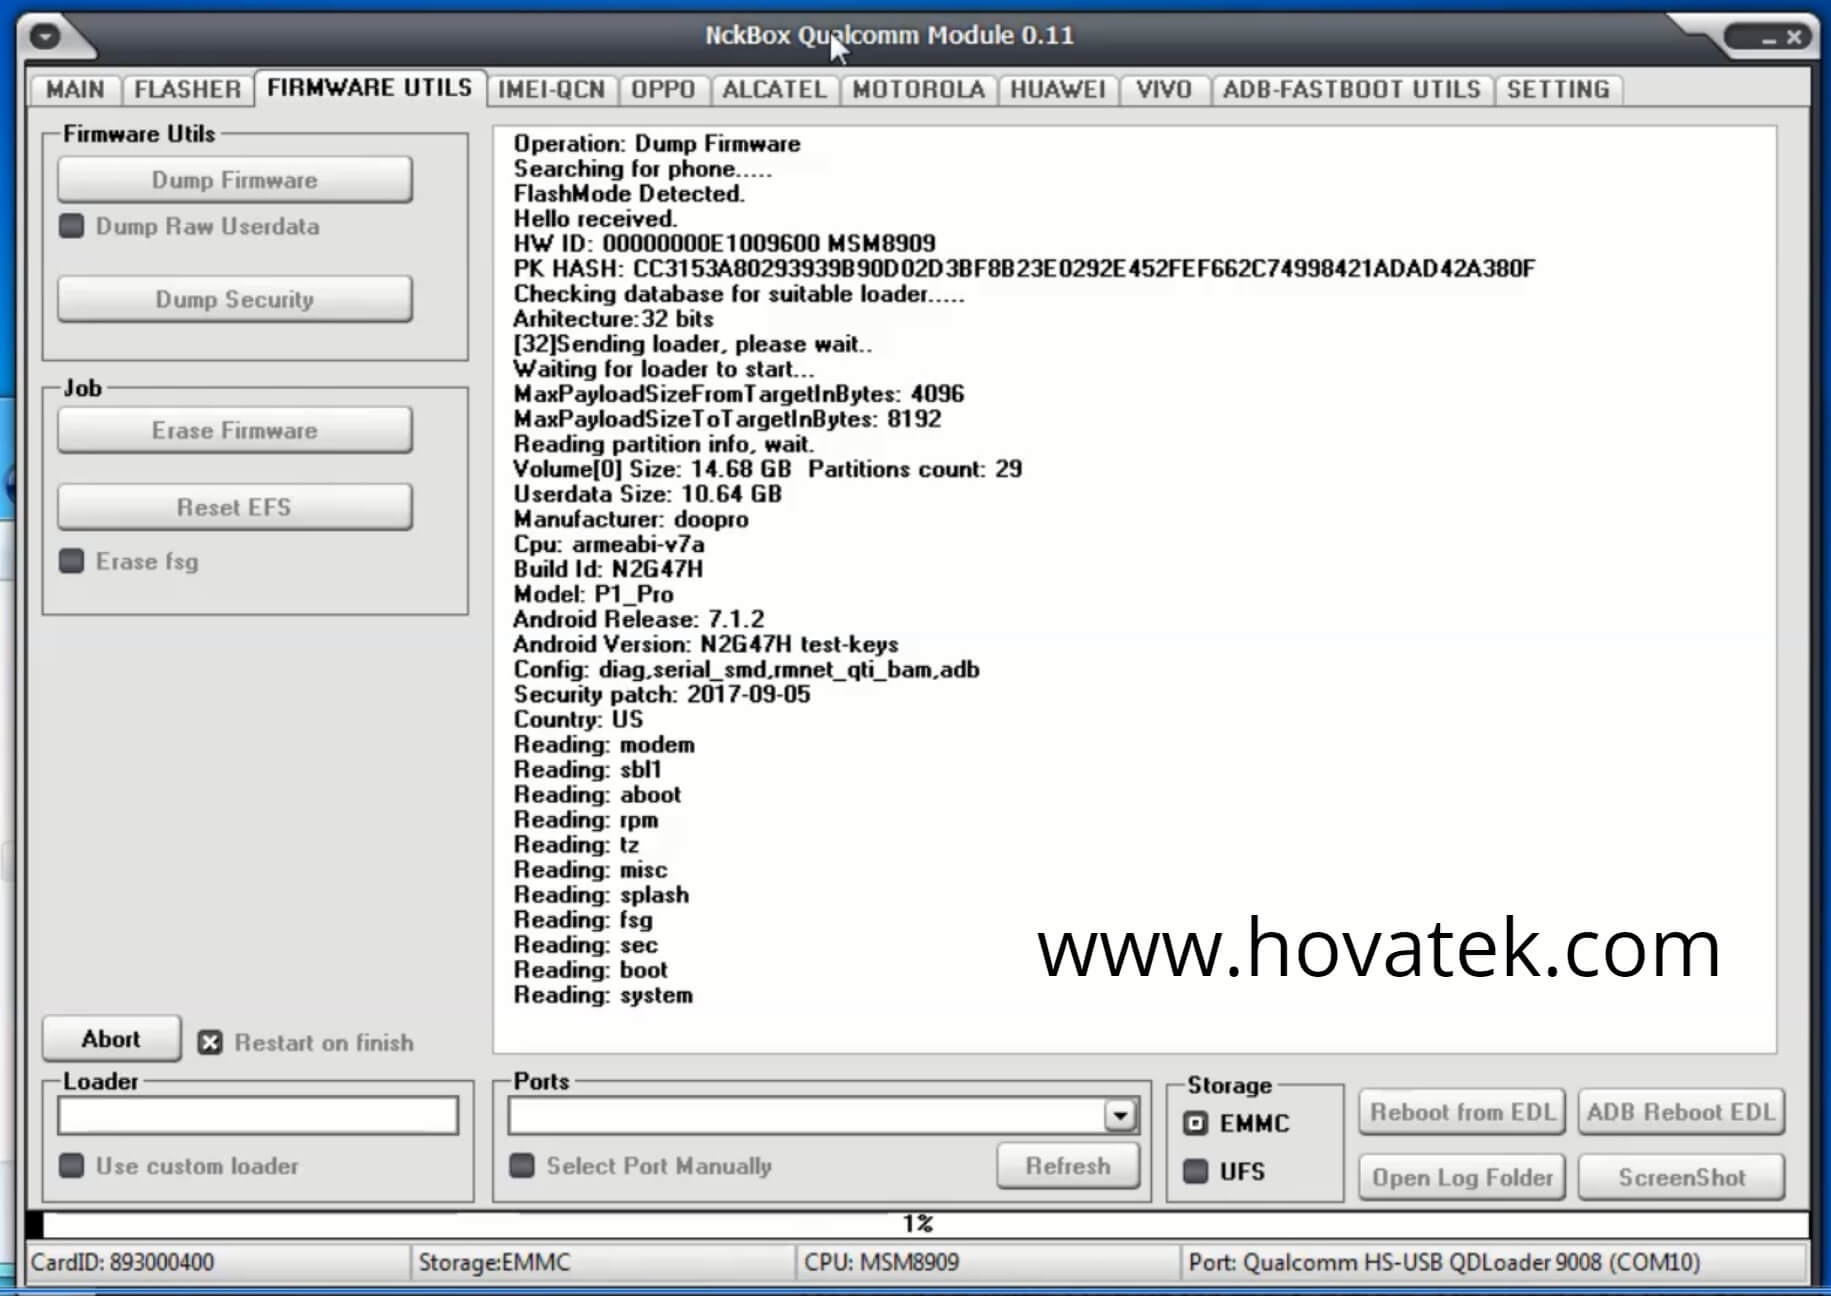
Task: Click the Dump Security button
Action: [235, 299]
